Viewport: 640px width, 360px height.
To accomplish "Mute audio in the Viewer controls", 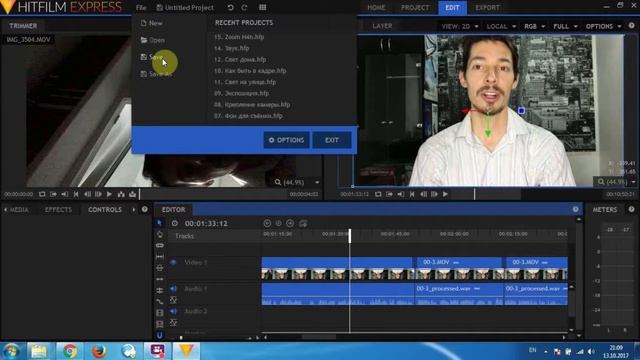I will [401, 194].
